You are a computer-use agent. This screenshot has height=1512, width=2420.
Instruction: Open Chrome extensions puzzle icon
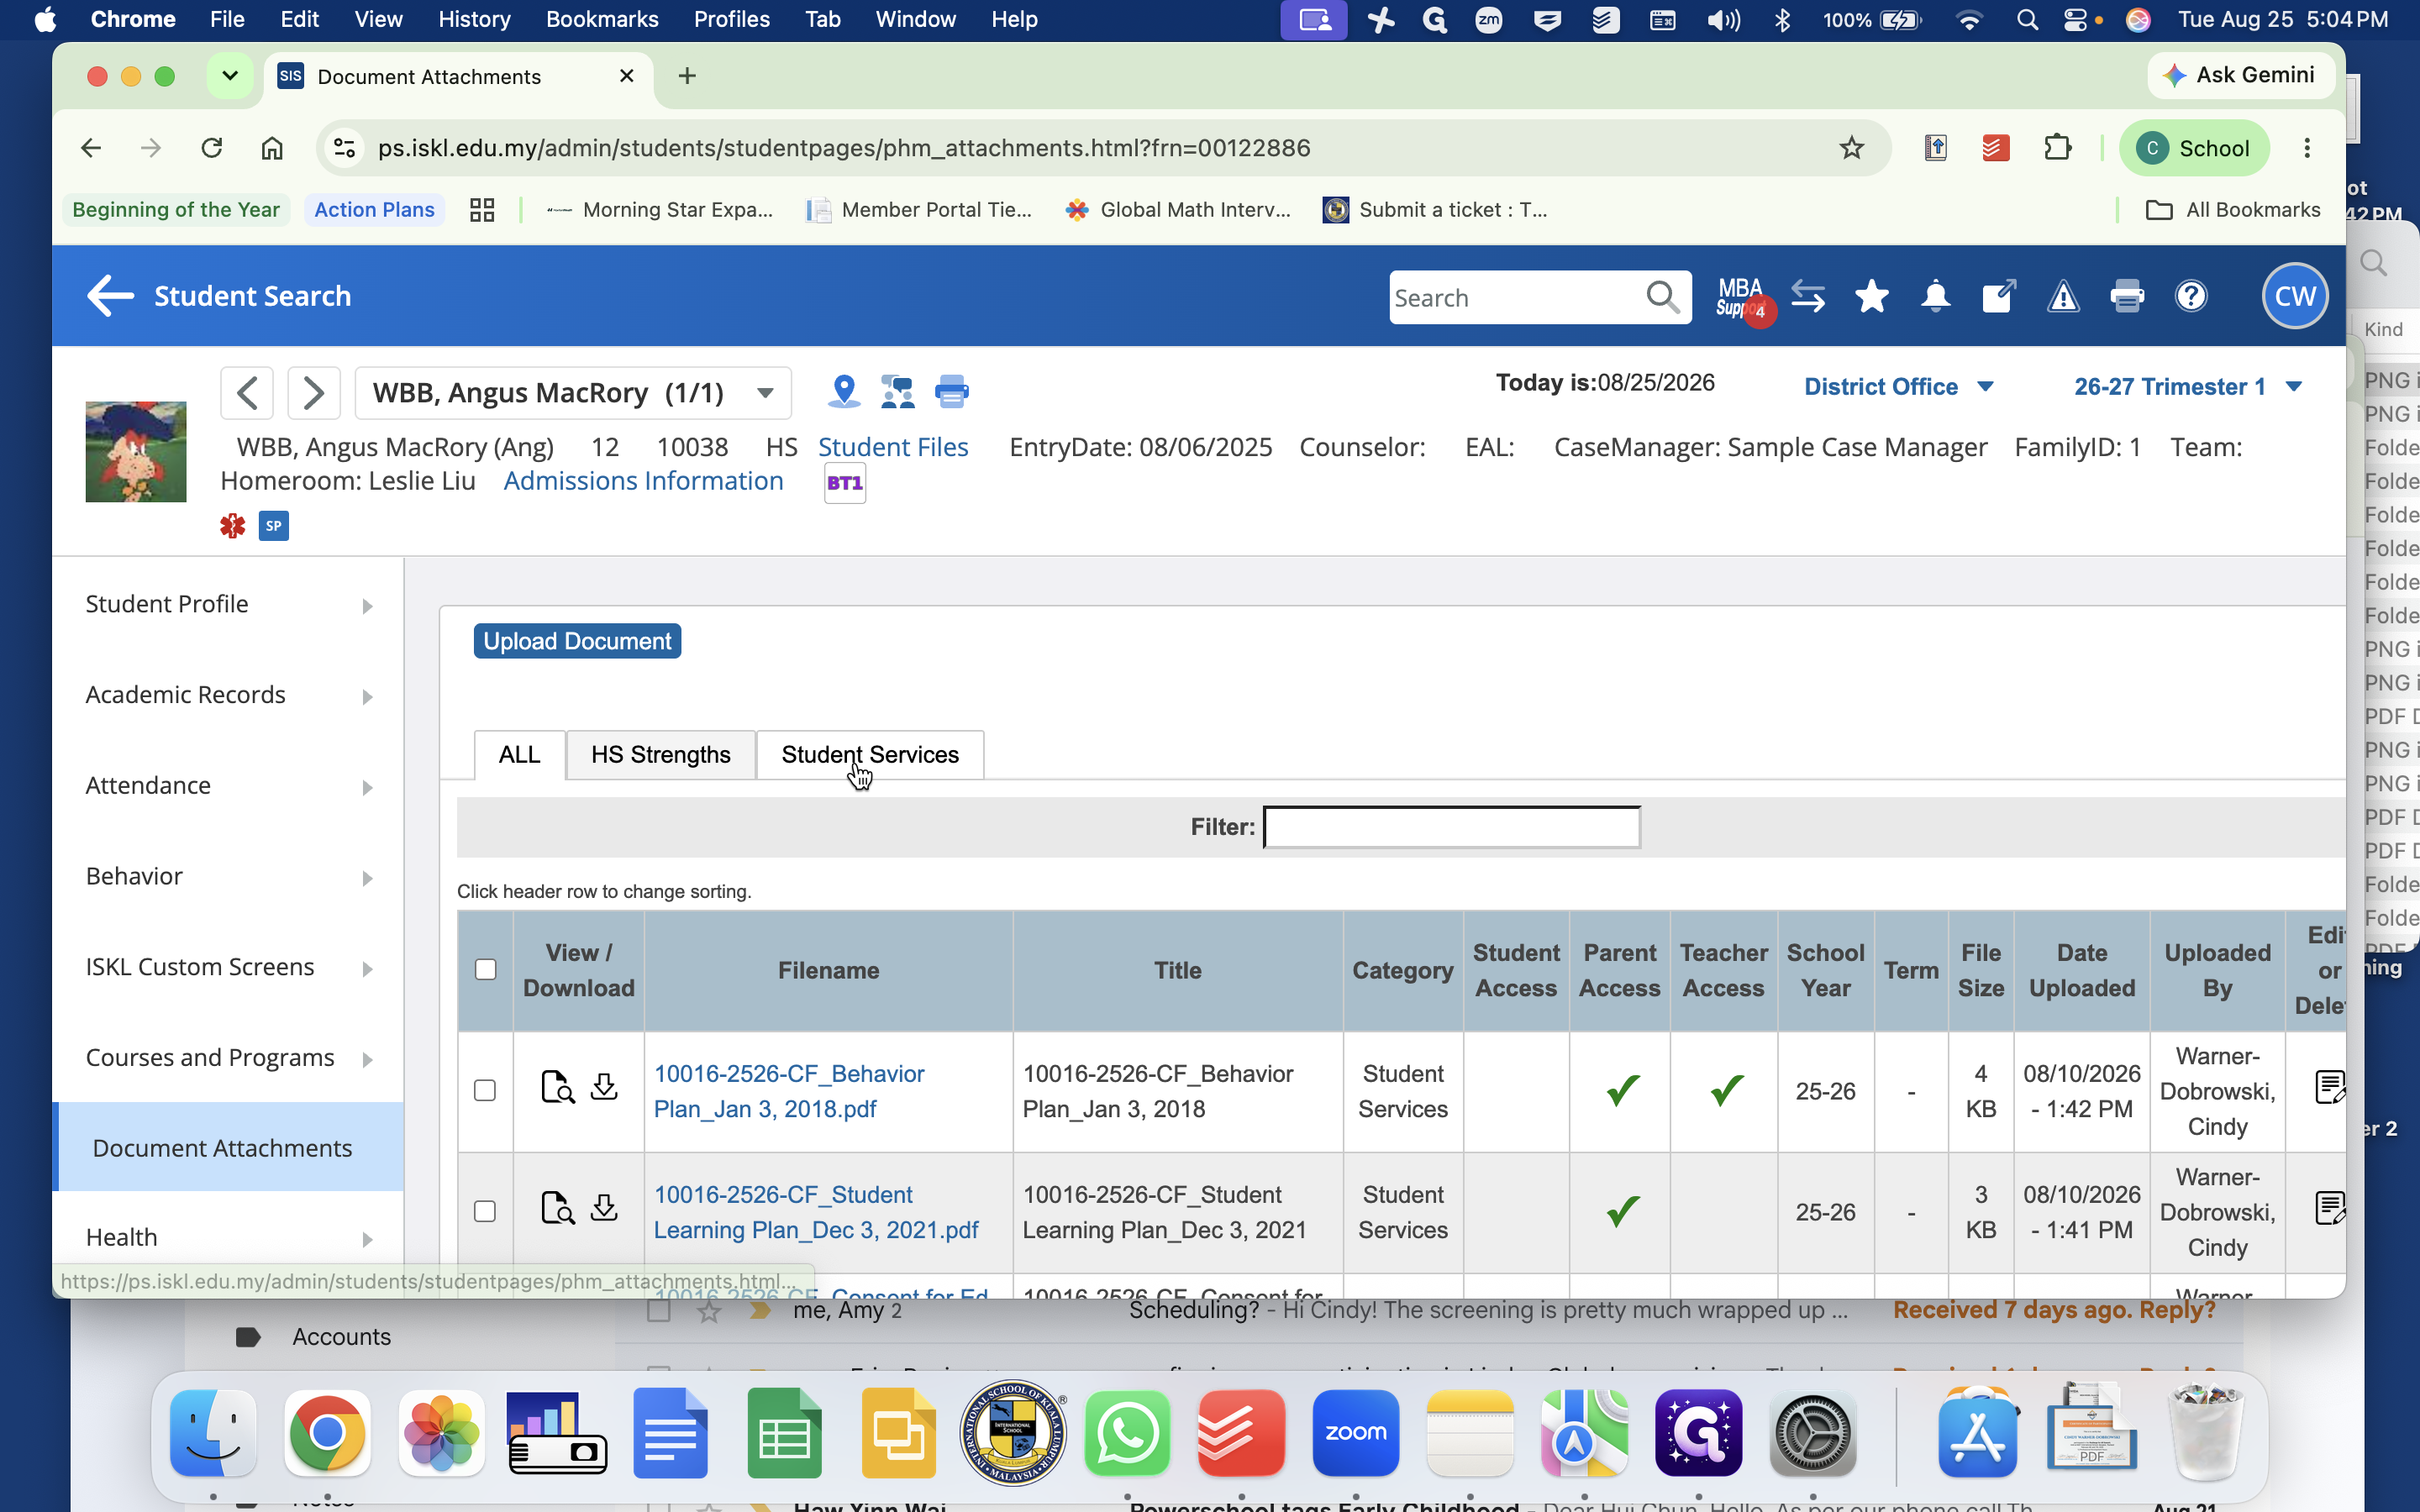pos(2057,148)
